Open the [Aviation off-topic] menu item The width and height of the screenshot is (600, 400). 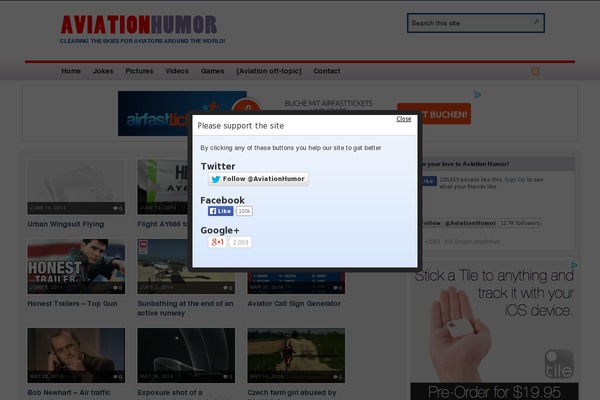(269, 71)
